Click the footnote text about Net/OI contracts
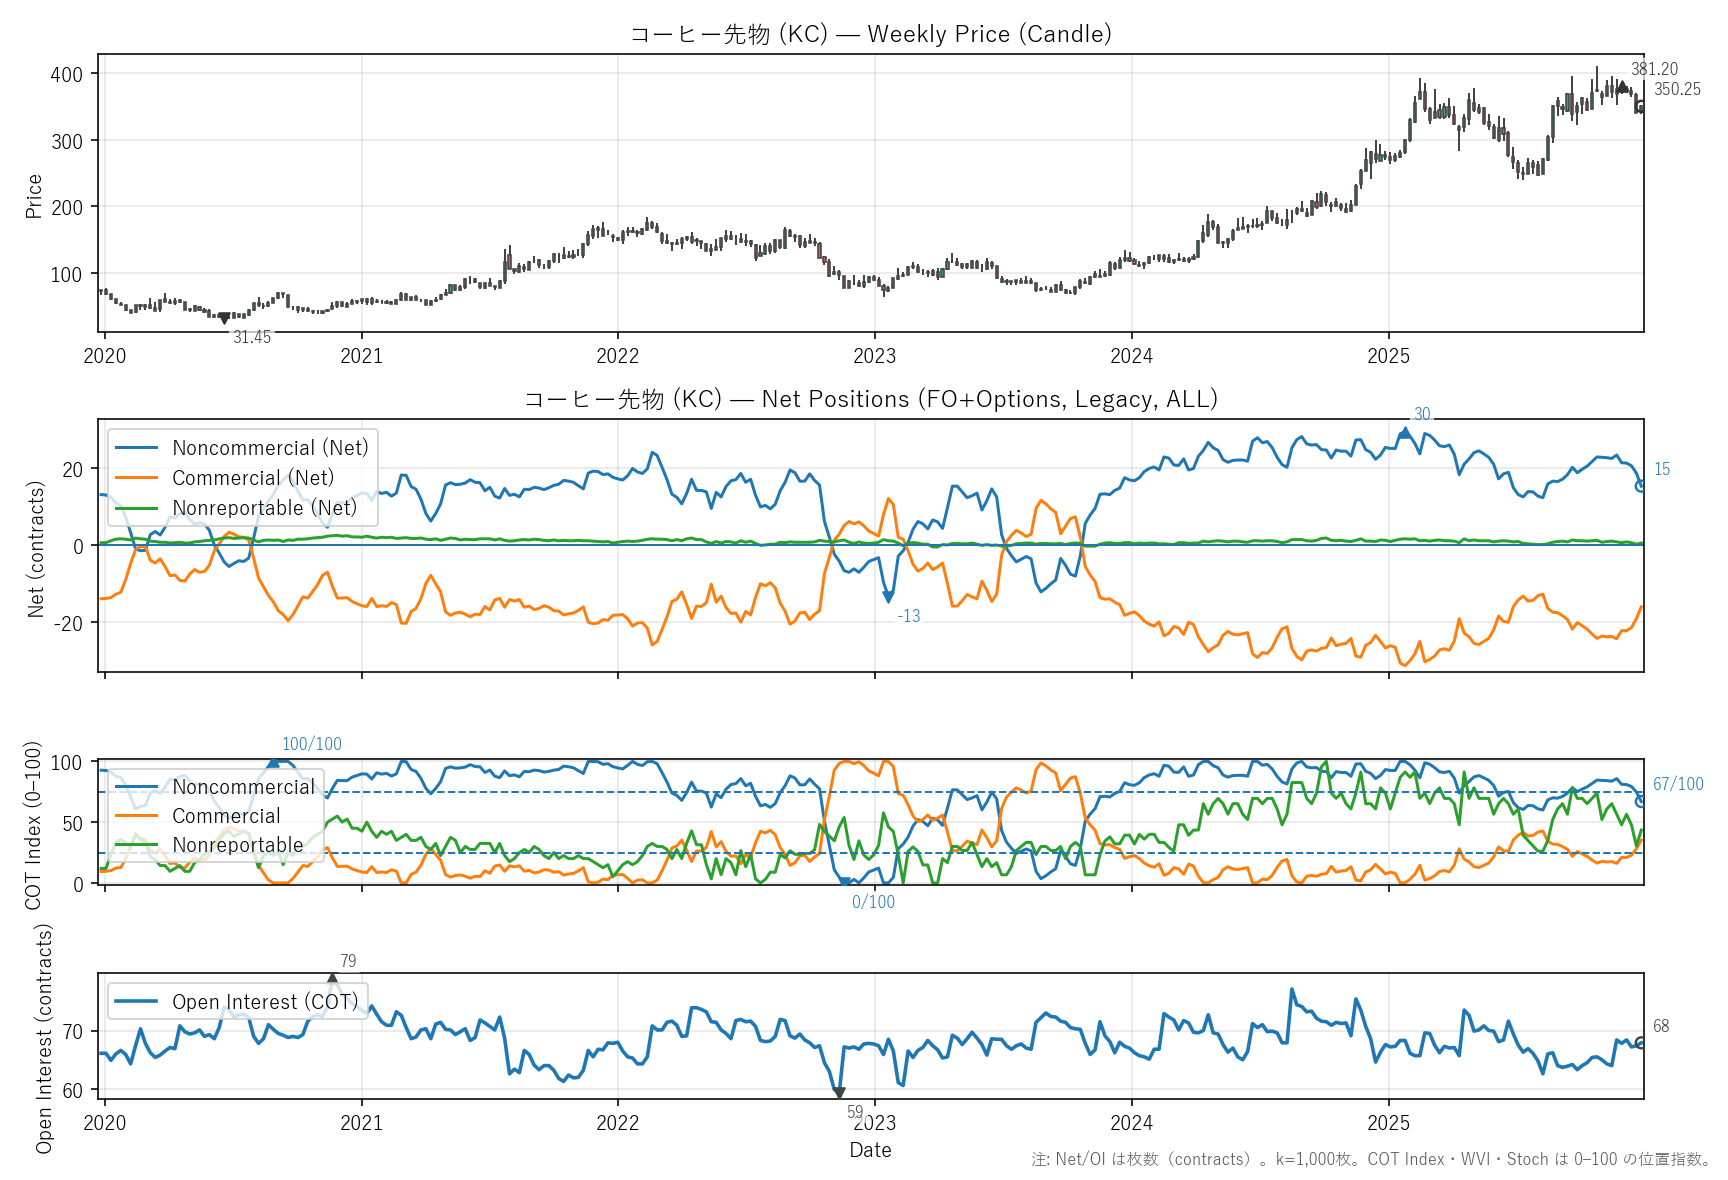Image resolution: width=1728 pixels, height=1180 pixels. [x=1371, y=1159]
